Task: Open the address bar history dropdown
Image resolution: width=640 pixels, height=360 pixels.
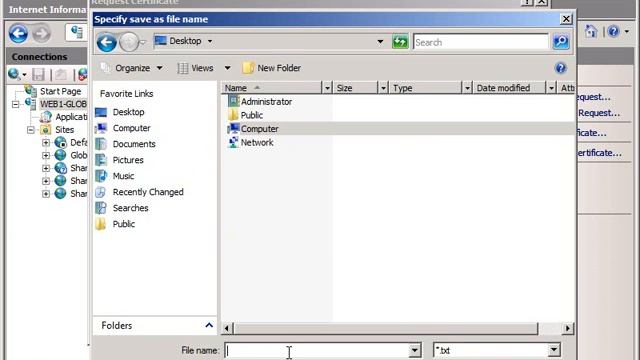Action: pyautogui.click(x=380, y=42)
